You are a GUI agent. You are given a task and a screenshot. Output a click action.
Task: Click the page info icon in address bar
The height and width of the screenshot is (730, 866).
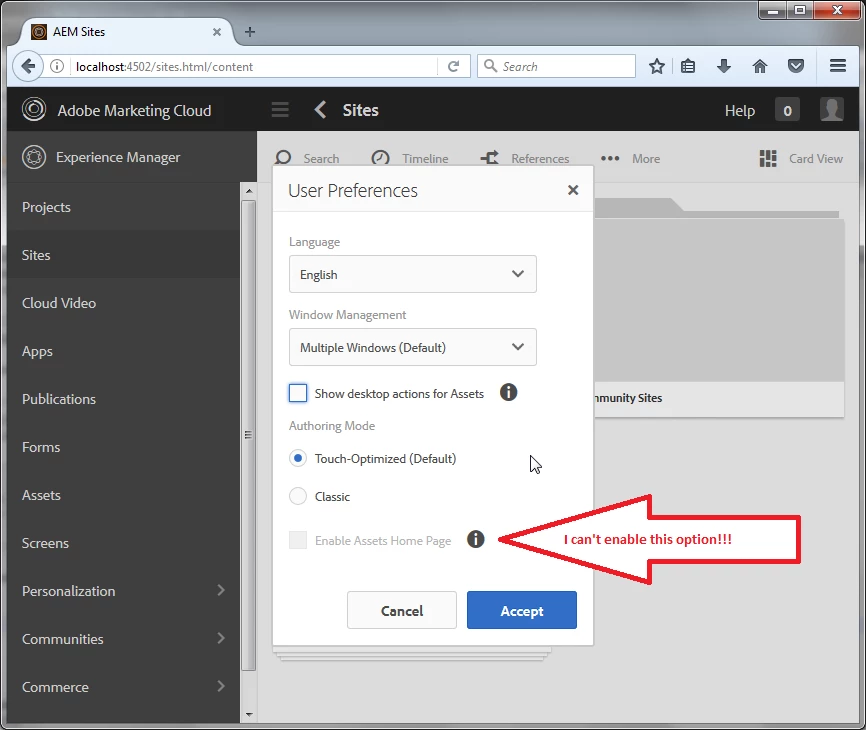57,66
